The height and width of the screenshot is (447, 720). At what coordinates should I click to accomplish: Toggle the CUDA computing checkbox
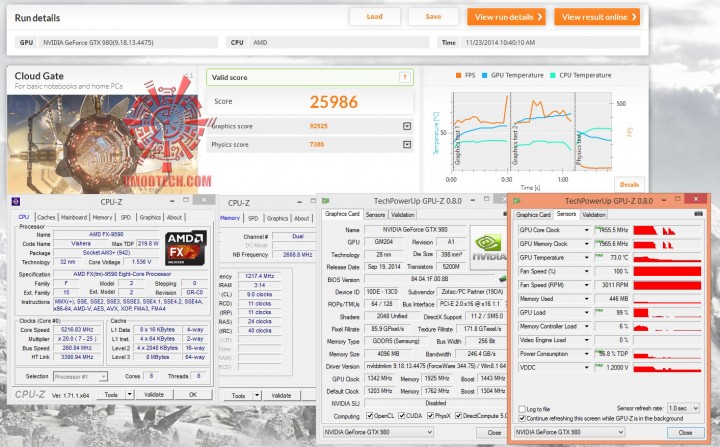coord(402,416)
